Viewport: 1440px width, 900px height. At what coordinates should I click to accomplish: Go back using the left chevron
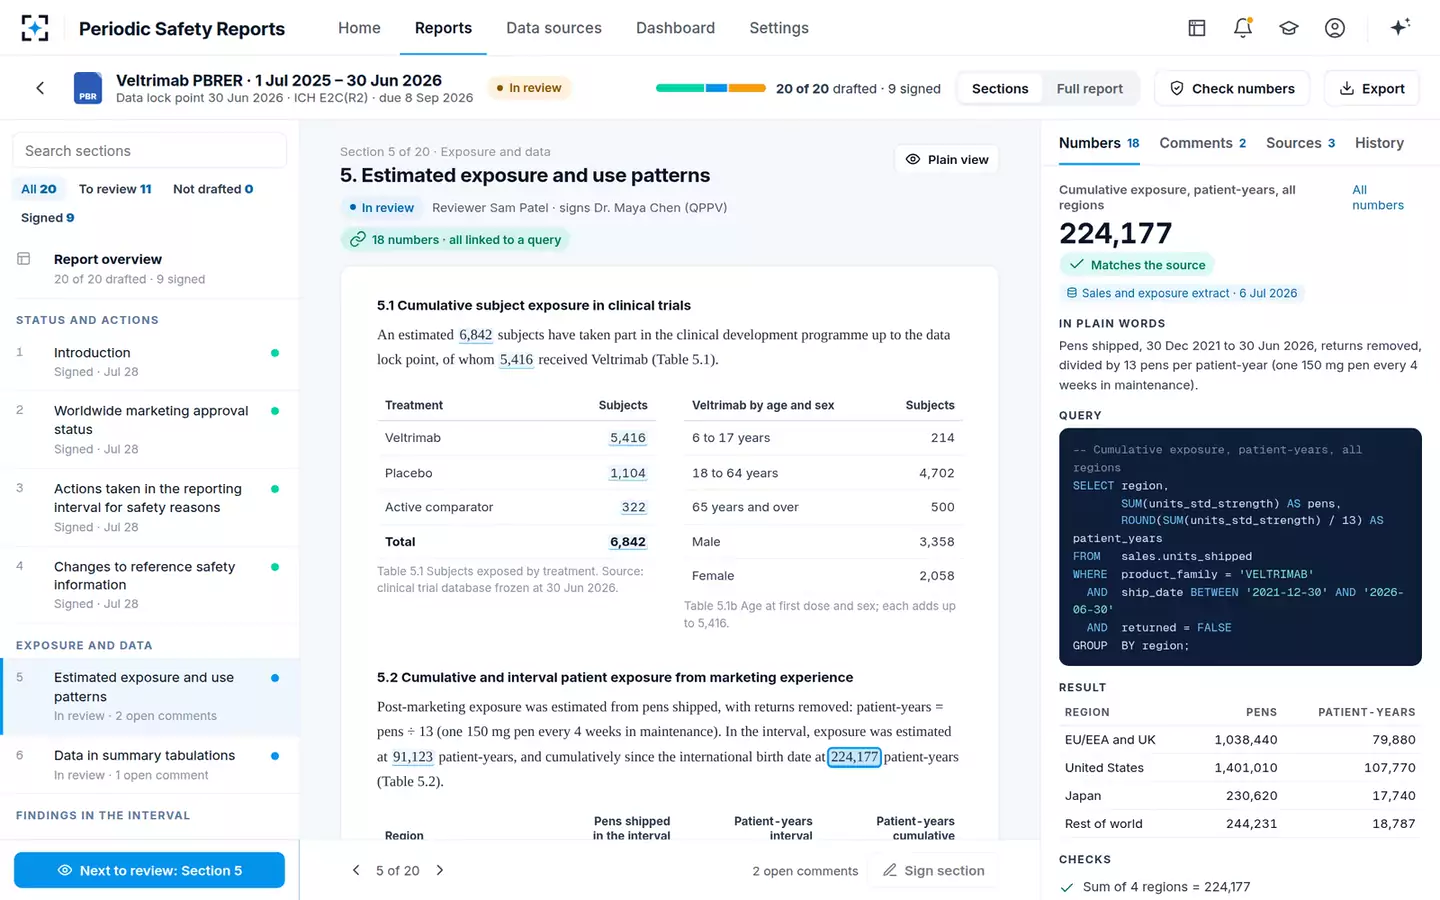point(40,88)
